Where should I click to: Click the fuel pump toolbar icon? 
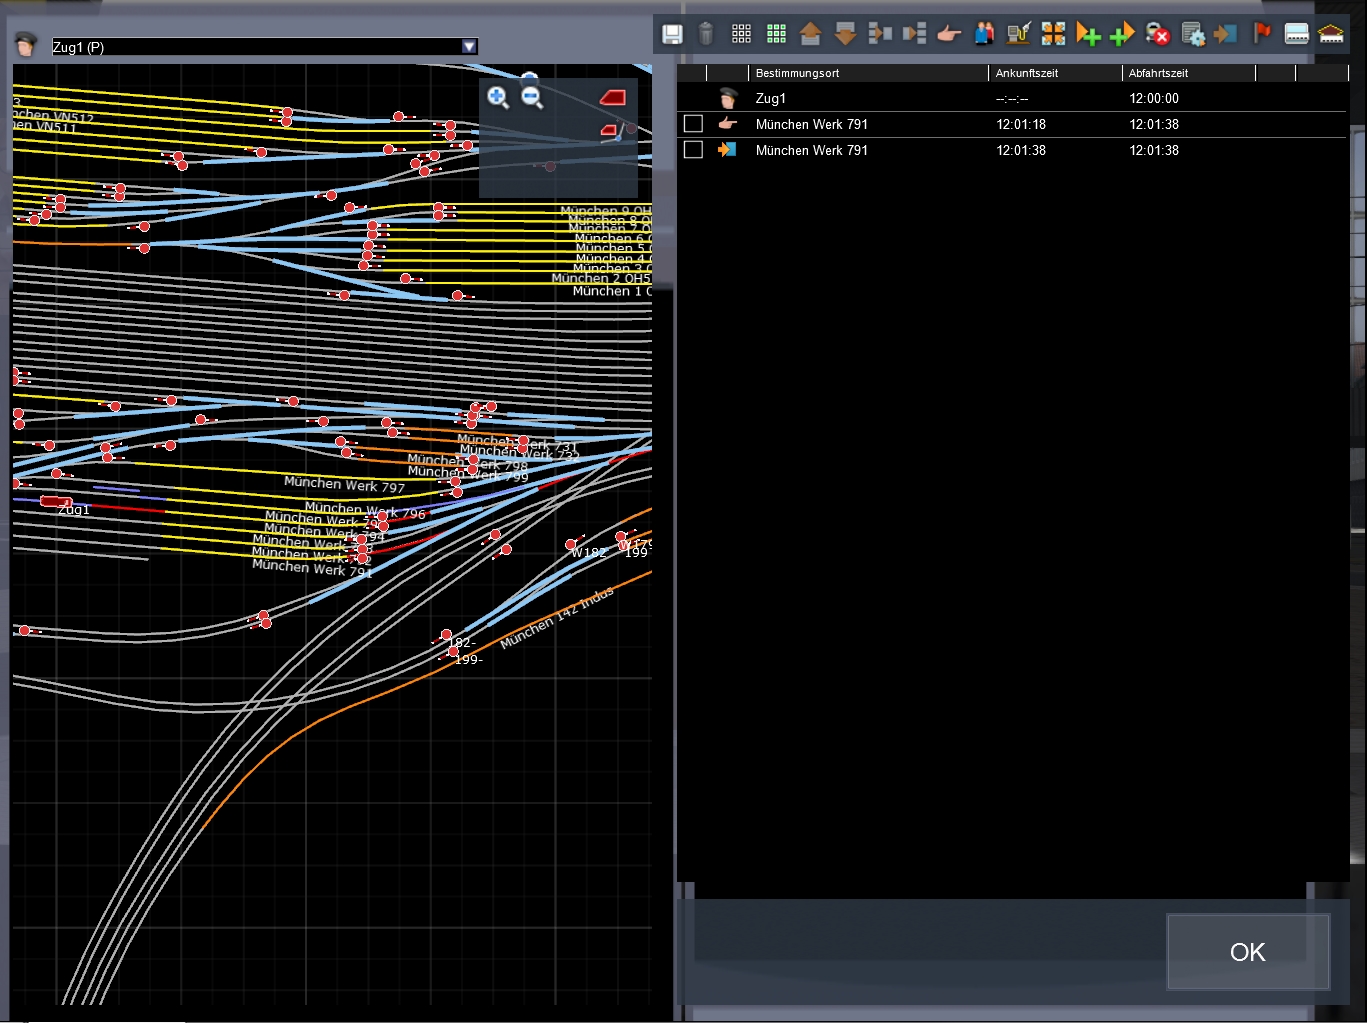(x=1018, y=35)
